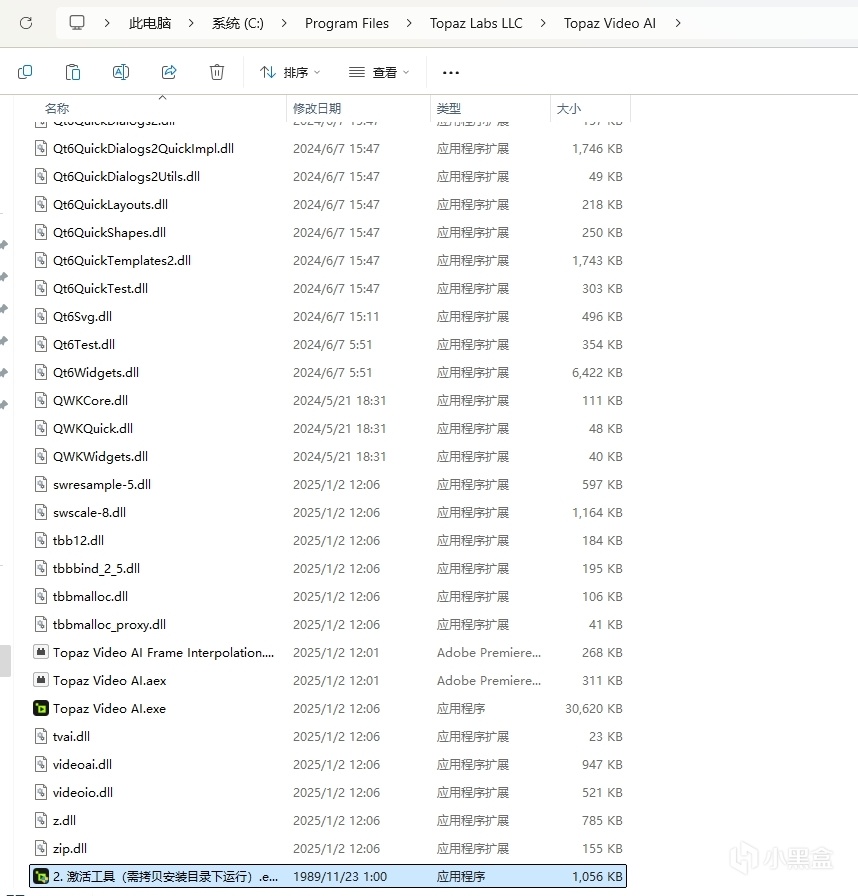
Task: Select file name Qt6QuickTemplates2.dll
Action: (x=122, y=261)
